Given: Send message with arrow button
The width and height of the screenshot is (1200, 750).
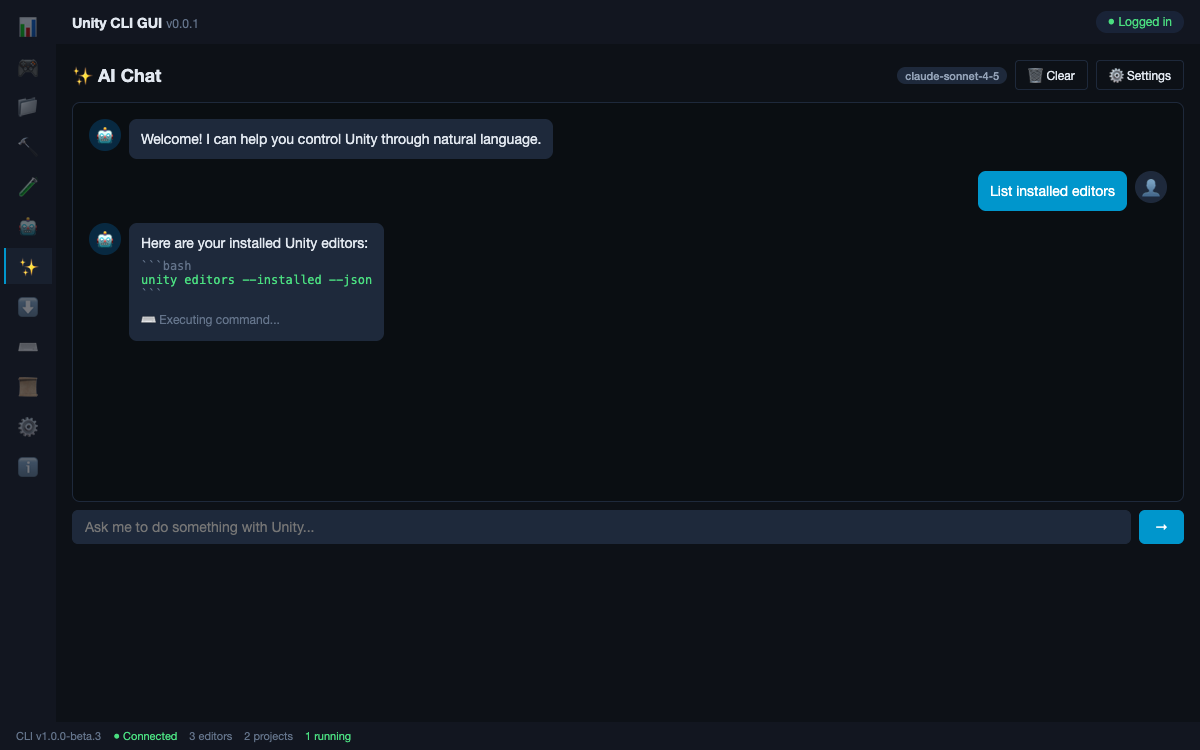Looking at the screenshot, I should pos(1161,527).
